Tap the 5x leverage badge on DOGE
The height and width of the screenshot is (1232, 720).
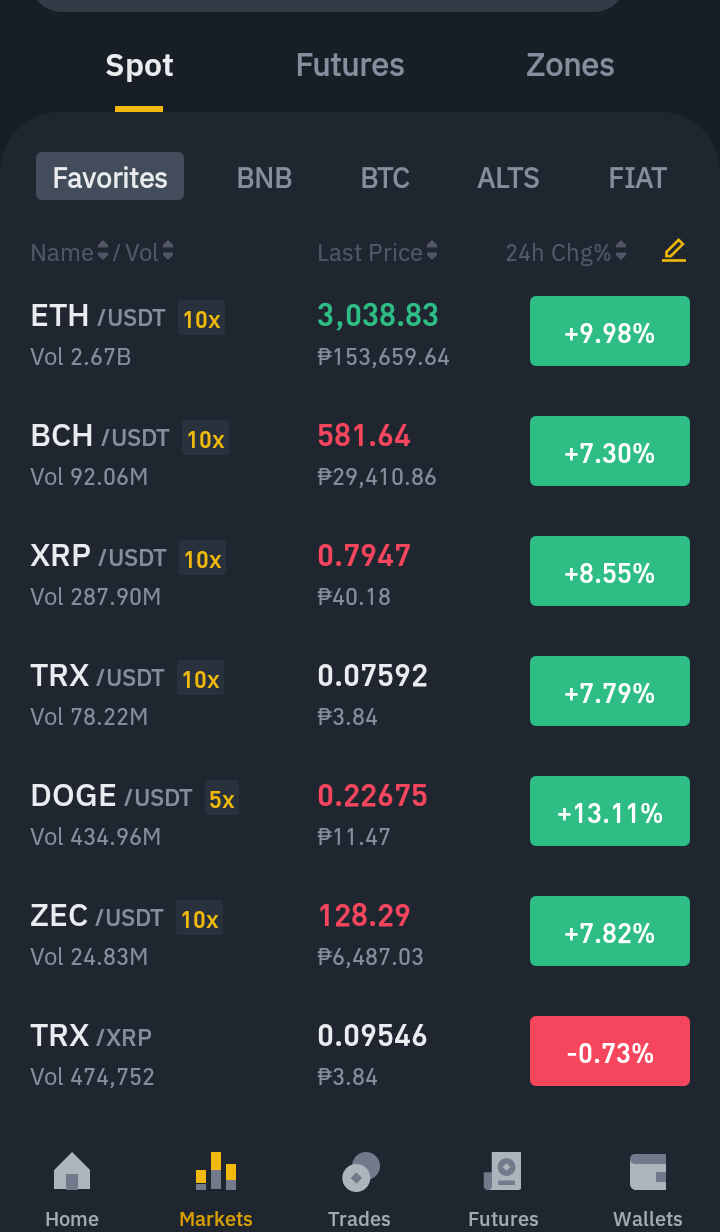[x=222, y=799]
